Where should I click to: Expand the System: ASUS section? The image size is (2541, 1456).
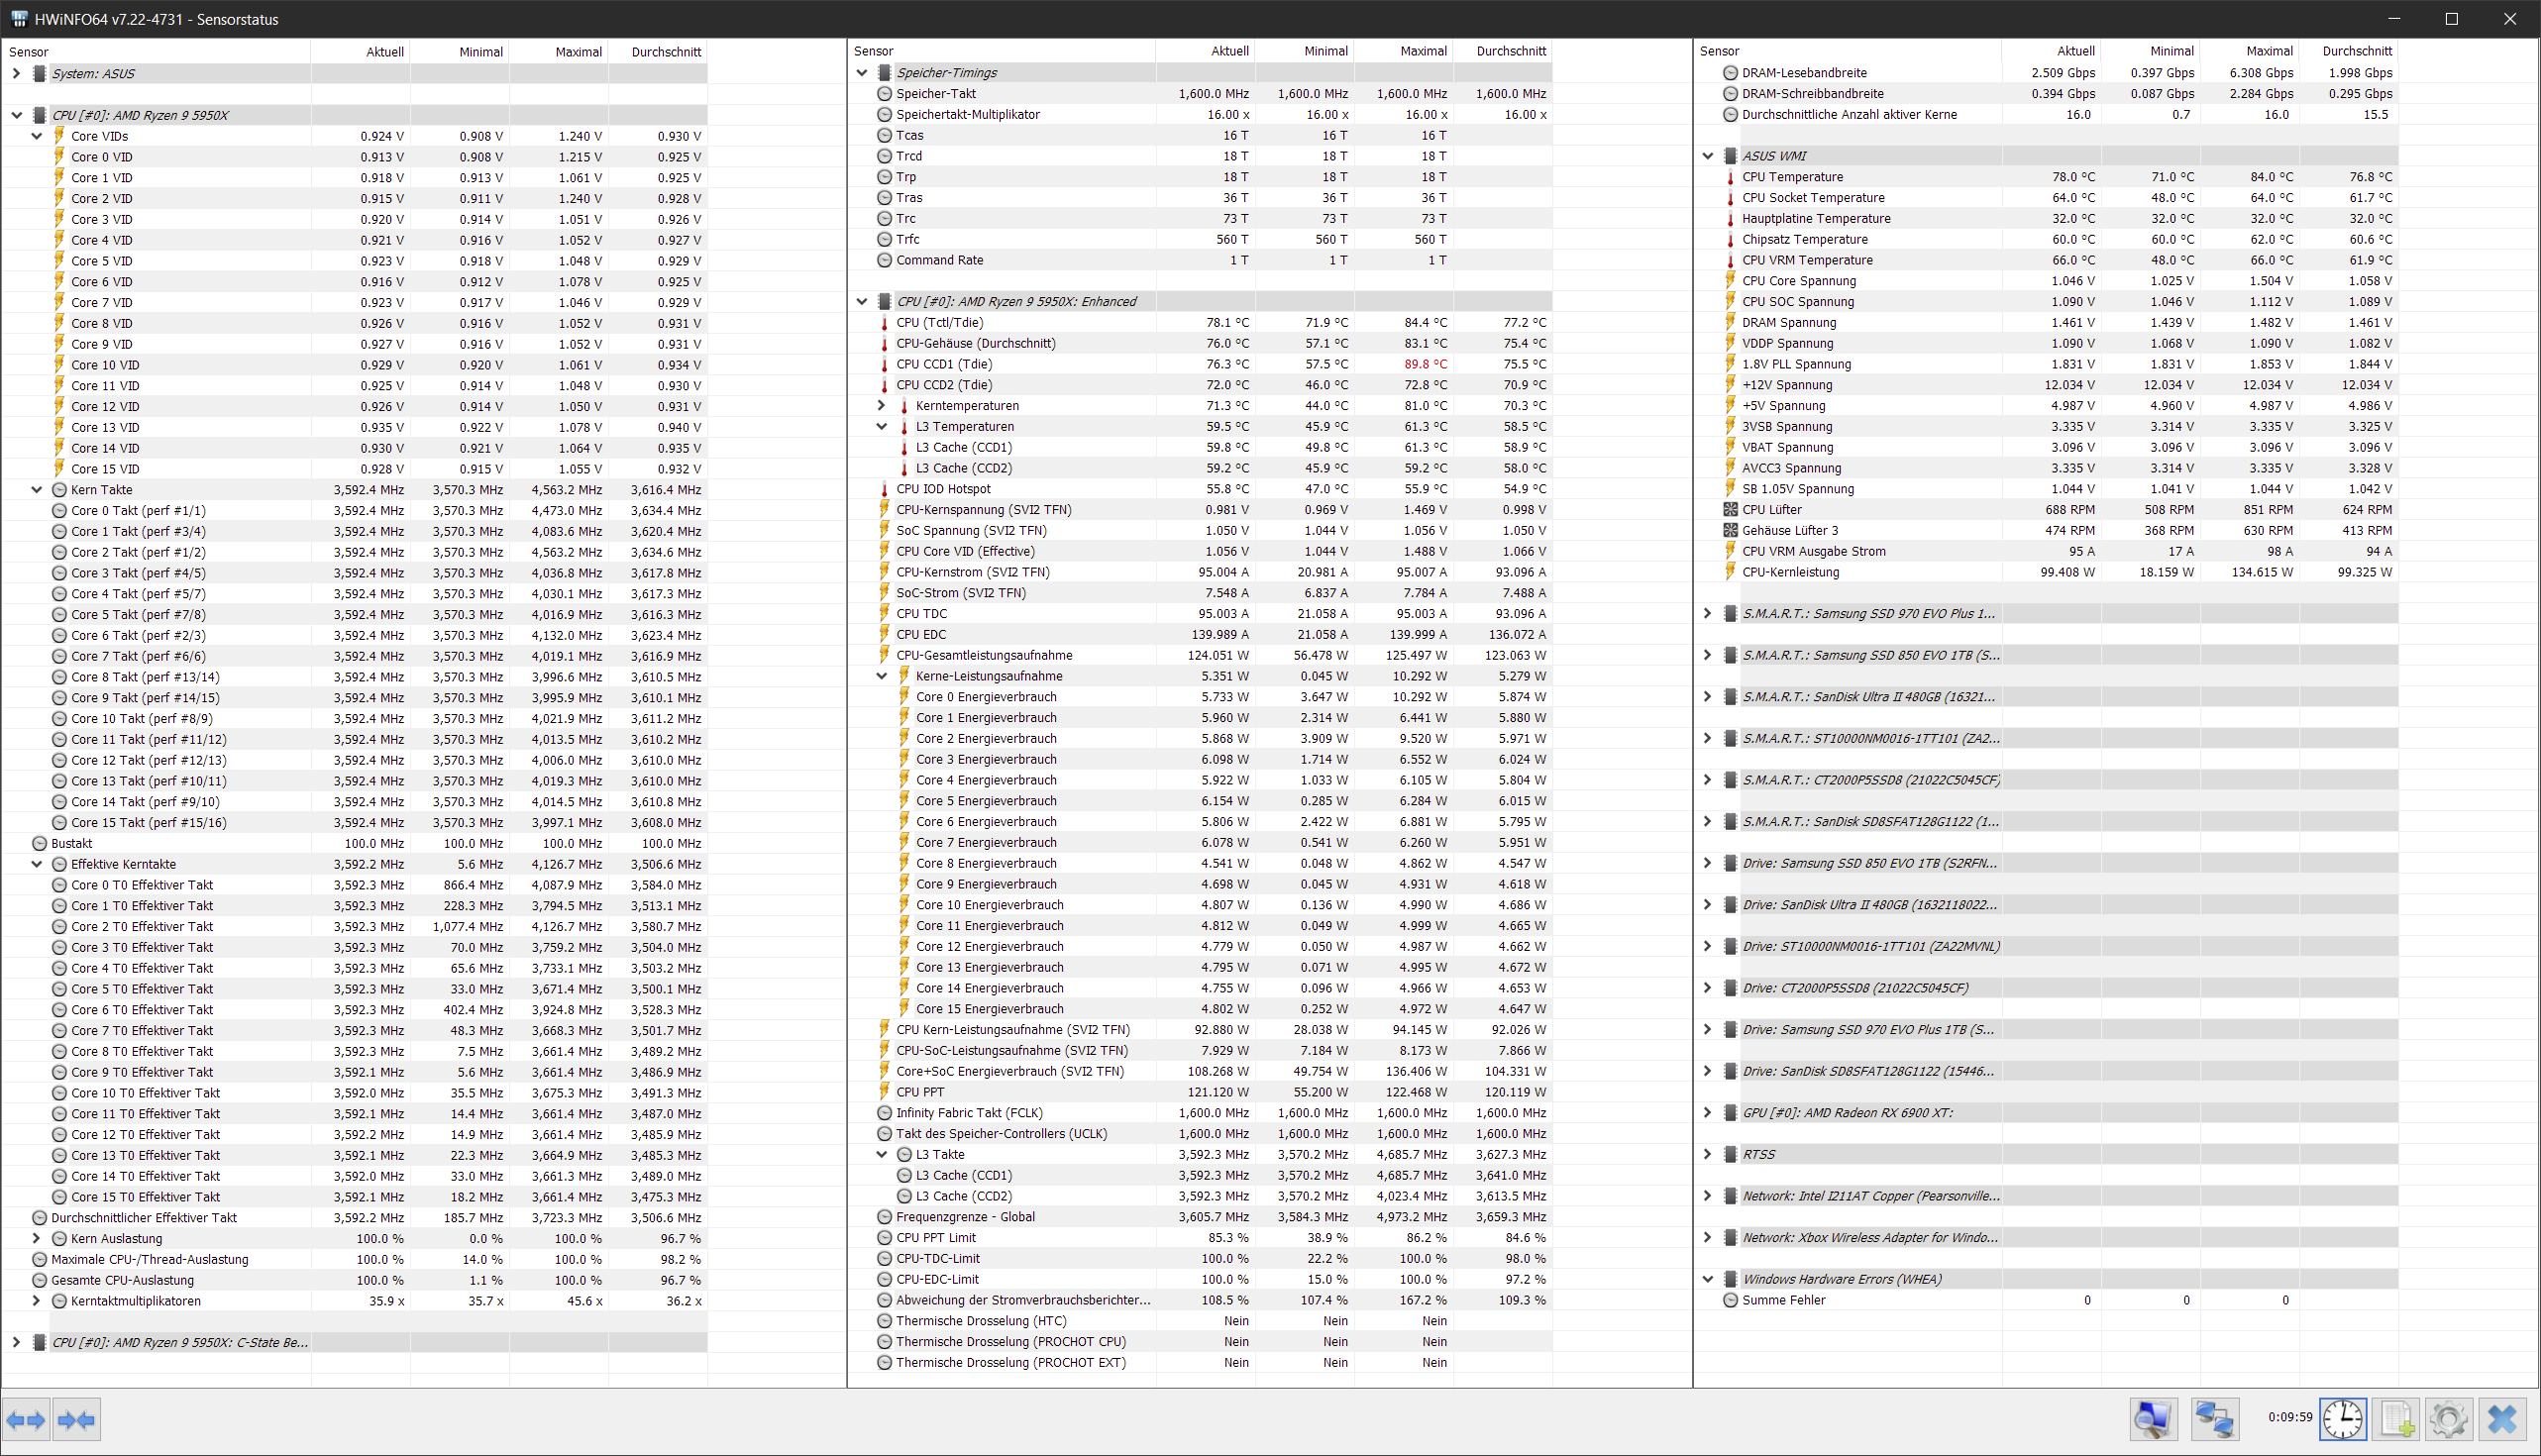pos(16,73)
